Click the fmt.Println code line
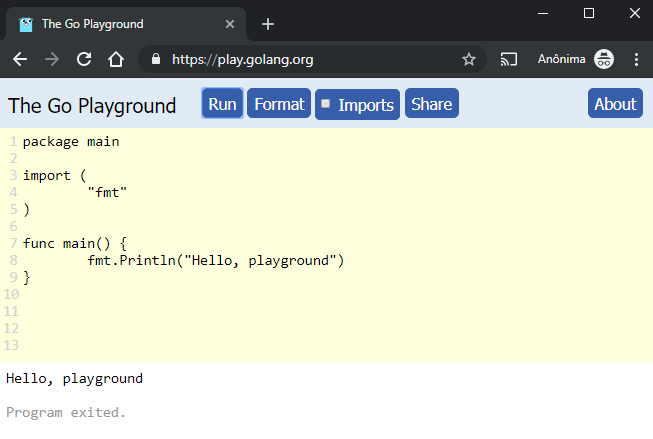Viewport: 653px width, 439px height. tap(216, 260)
